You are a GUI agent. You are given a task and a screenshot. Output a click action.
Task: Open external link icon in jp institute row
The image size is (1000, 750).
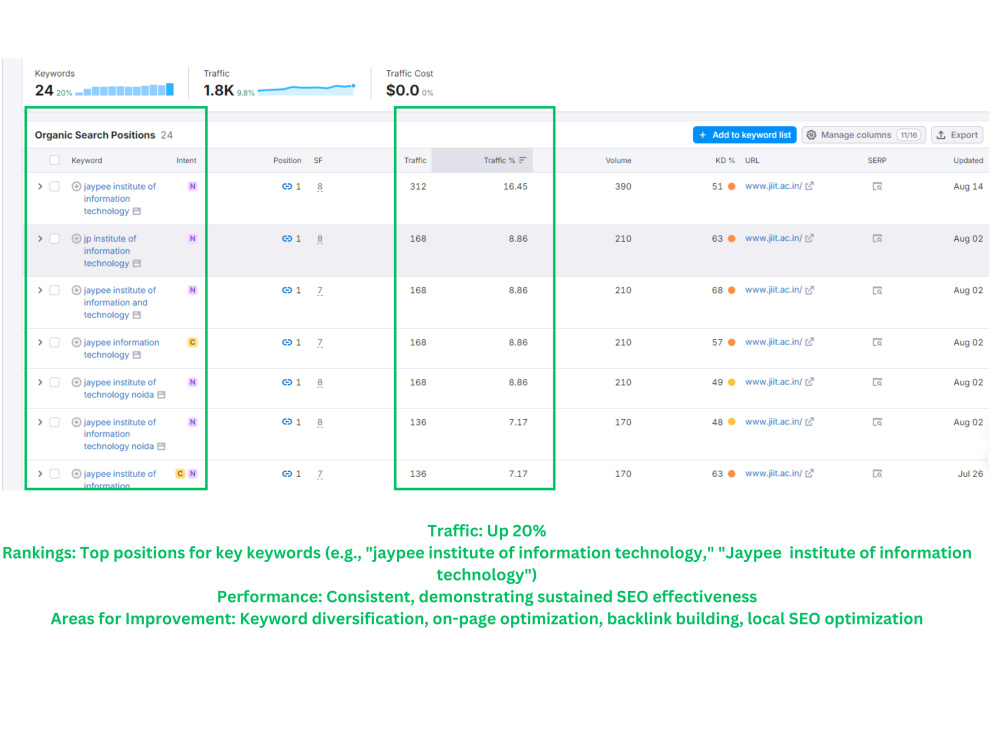coord(809,239)
